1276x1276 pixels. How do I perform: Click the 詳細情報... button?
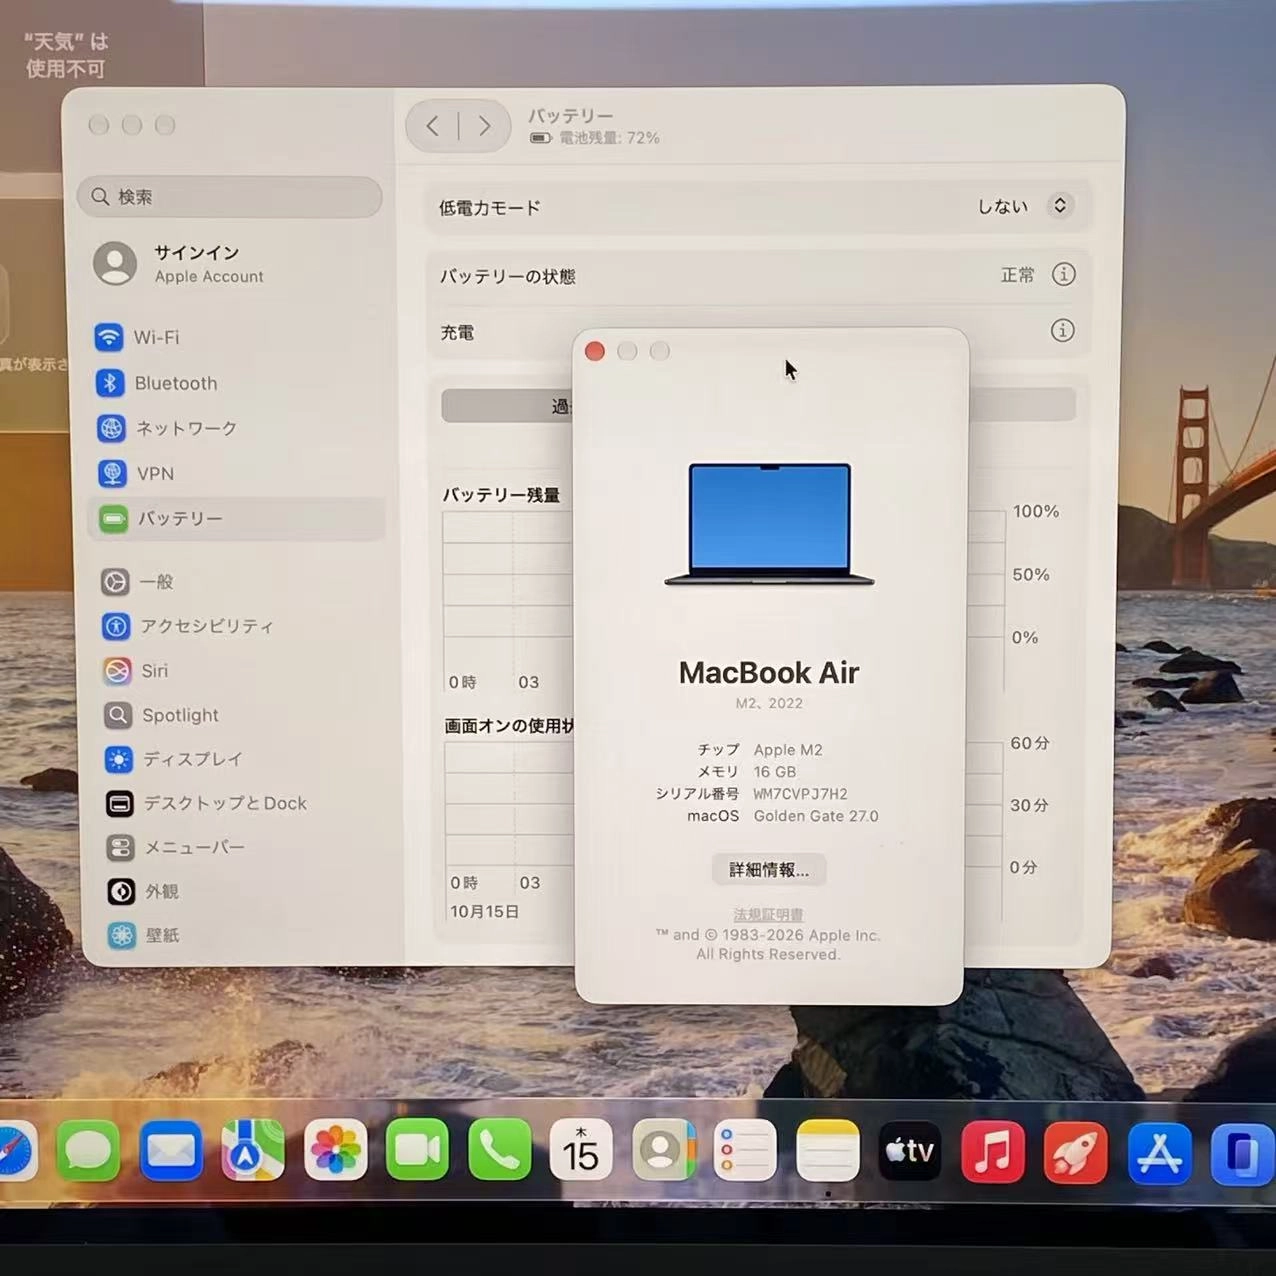(769, 869)
